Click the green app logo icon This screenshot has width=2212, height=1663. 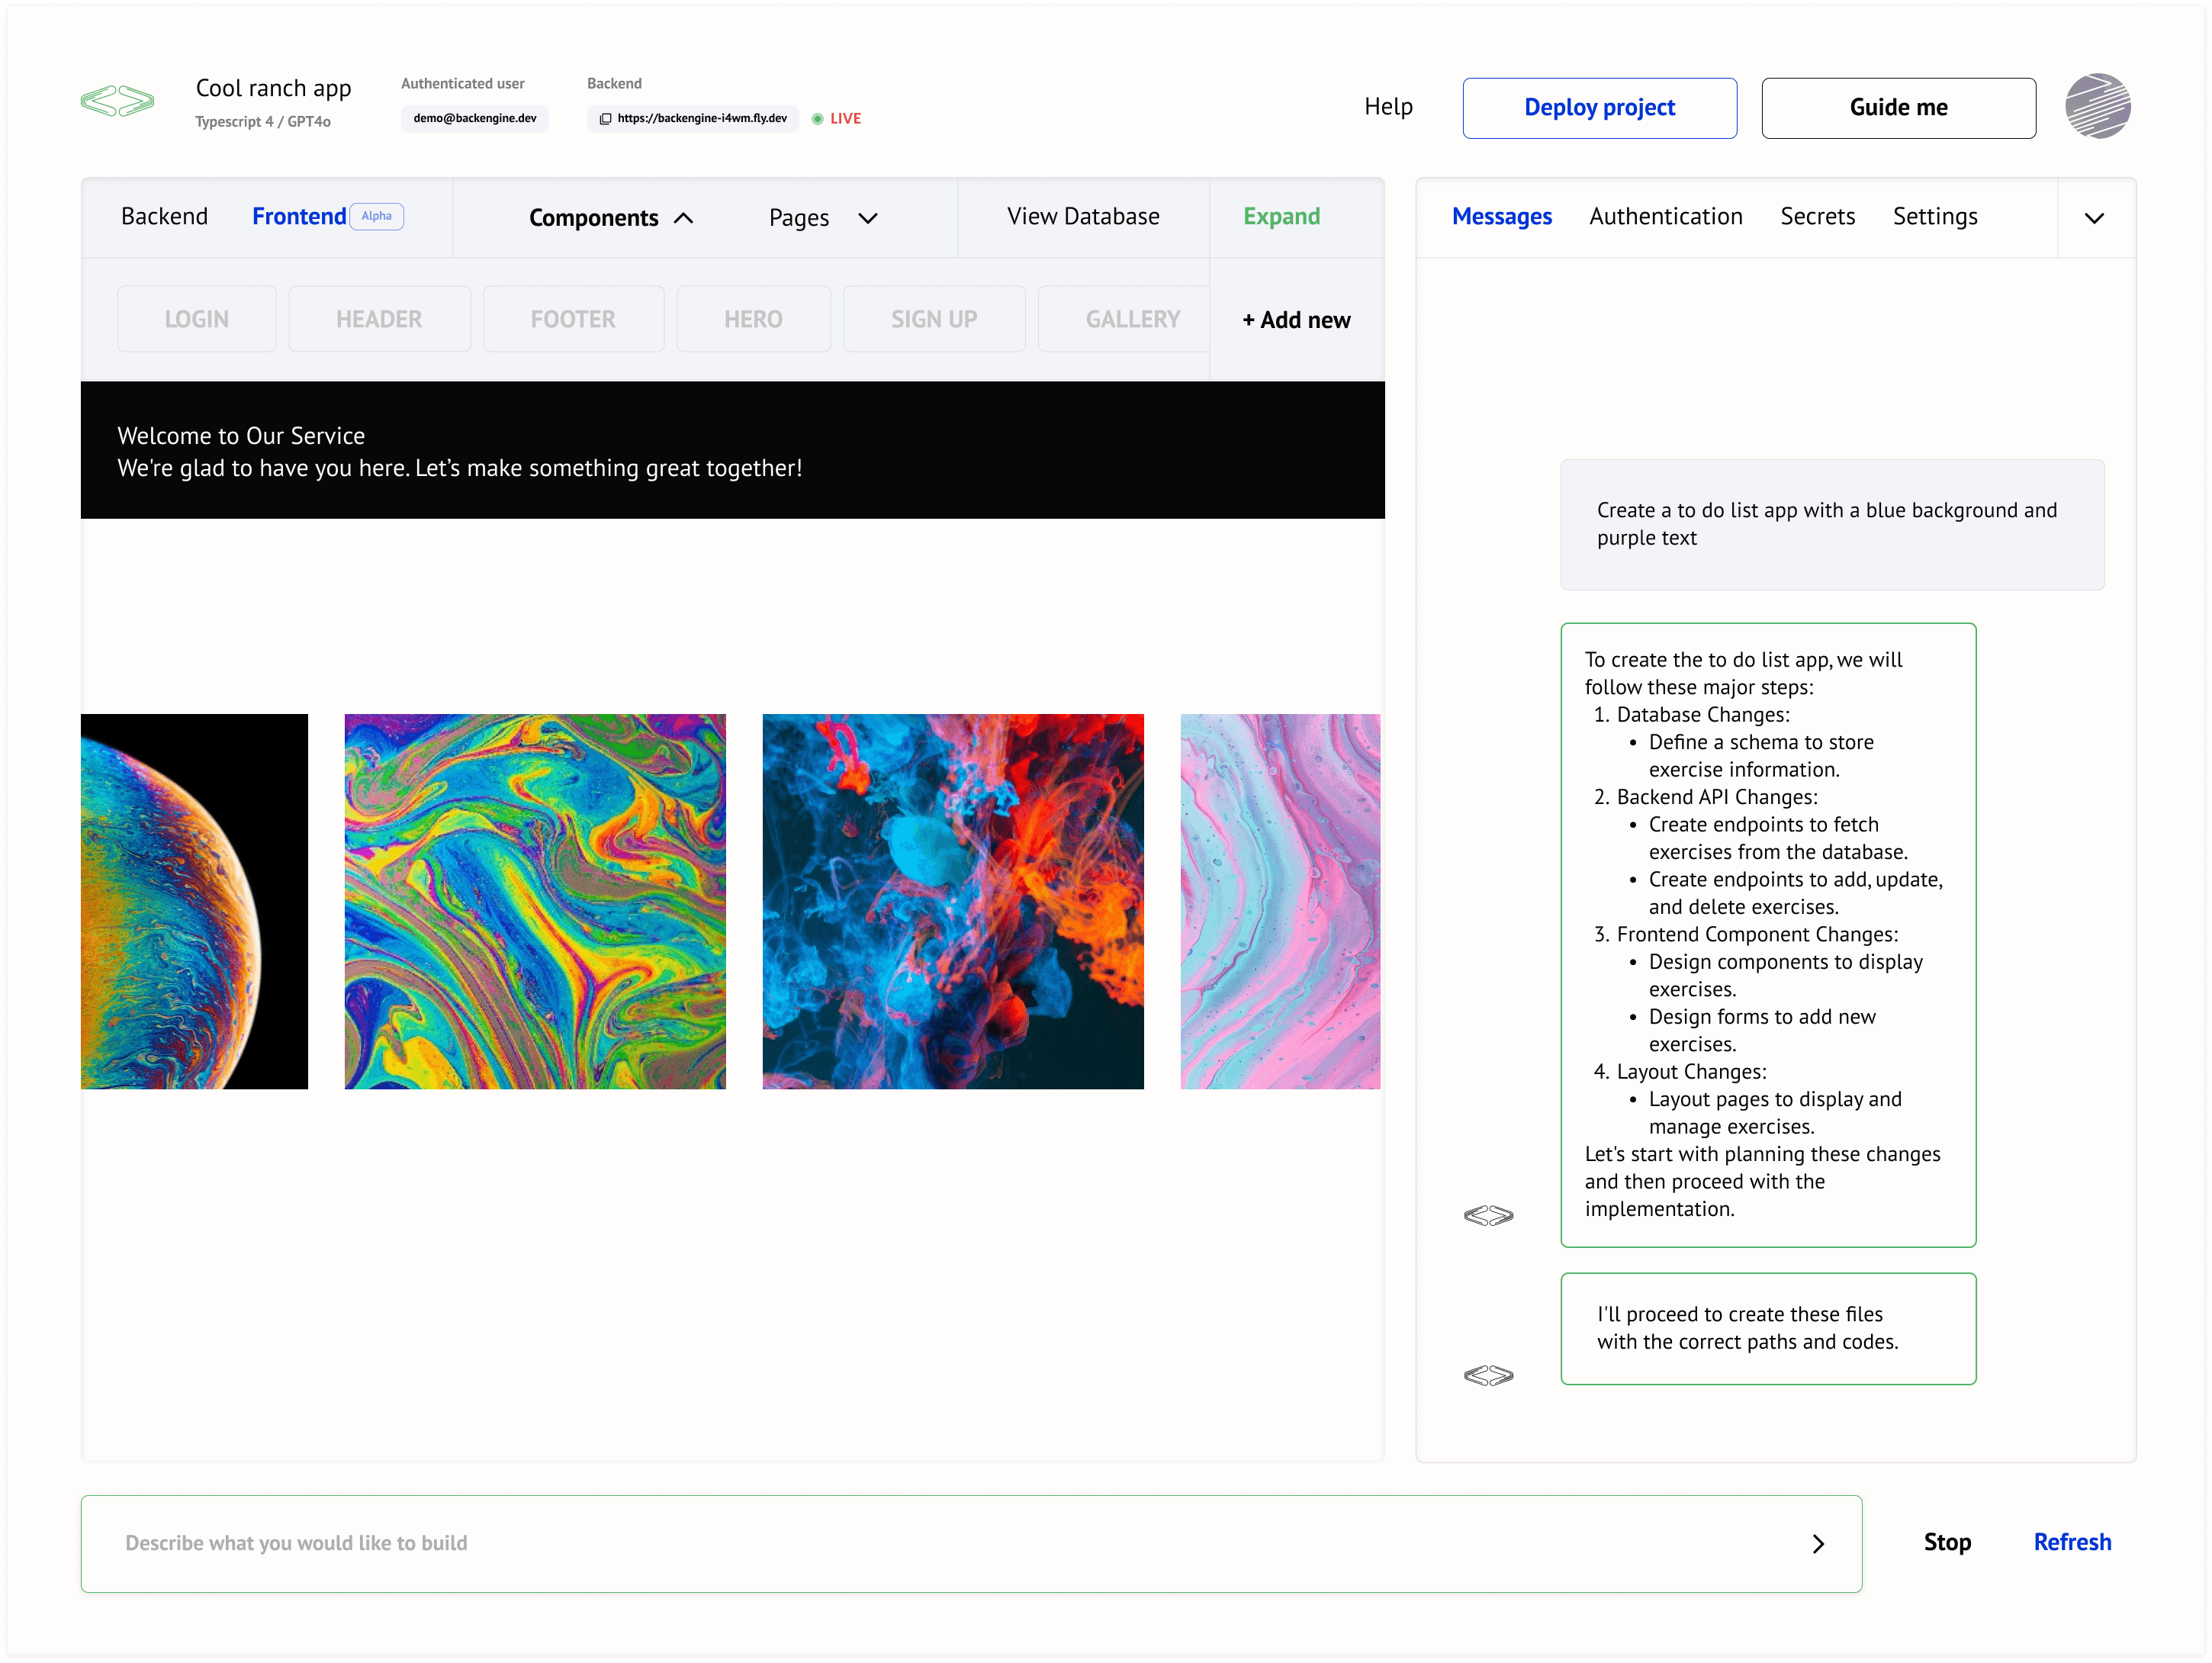tap(117, 101)
